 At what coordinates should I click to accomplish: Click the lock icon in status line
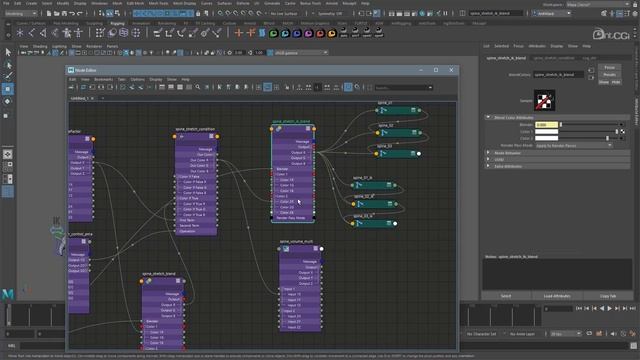[x=198, y=13]
